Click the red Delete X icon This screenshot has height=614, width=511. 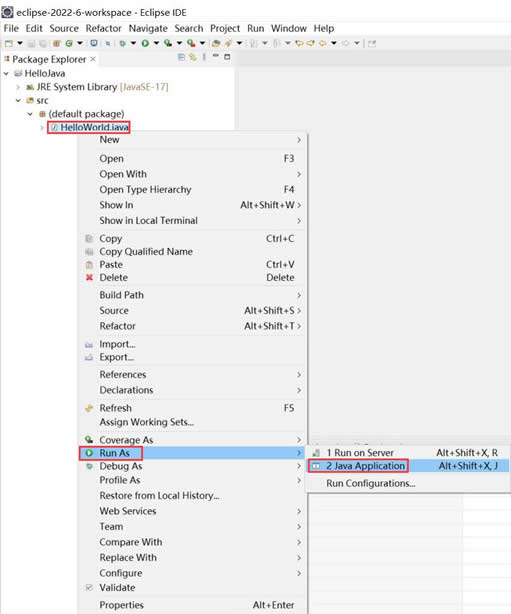point(89,277)
